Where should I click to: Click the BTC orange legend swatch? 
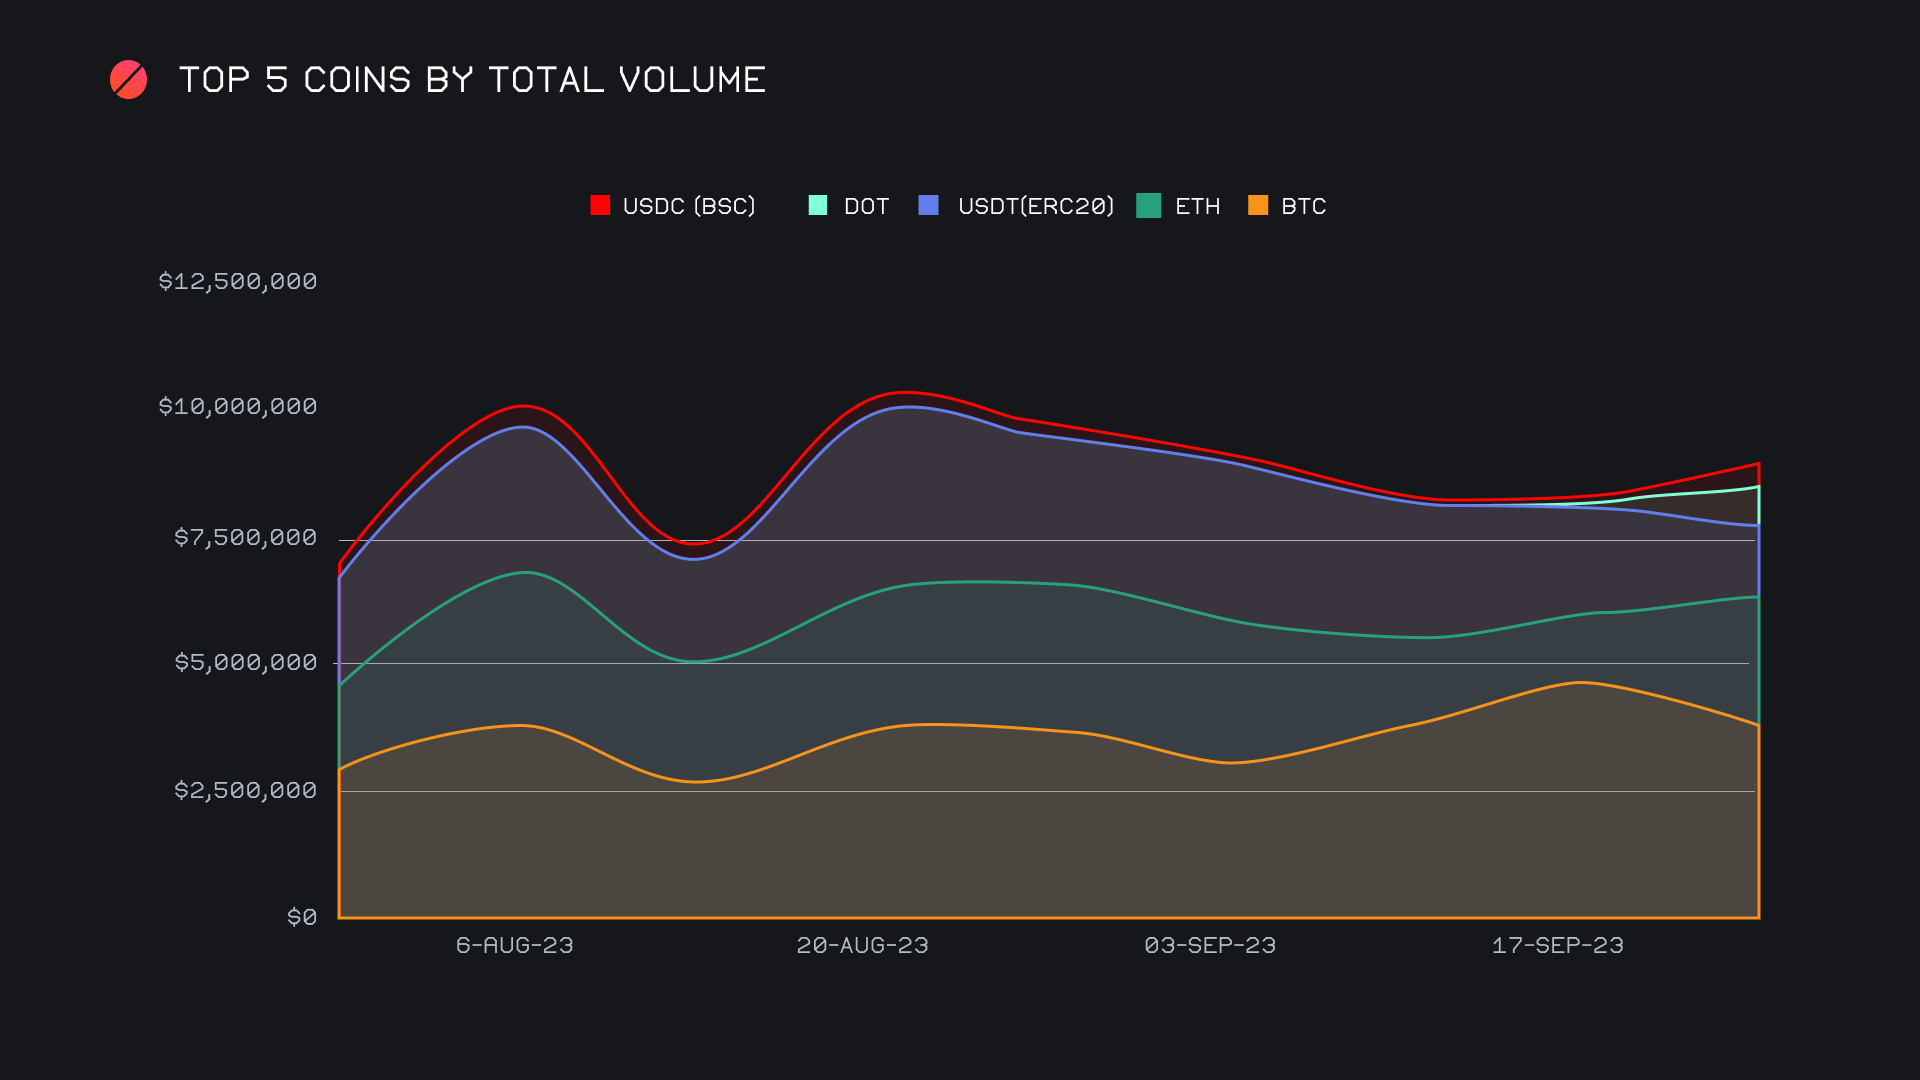tap(1258, 205)
